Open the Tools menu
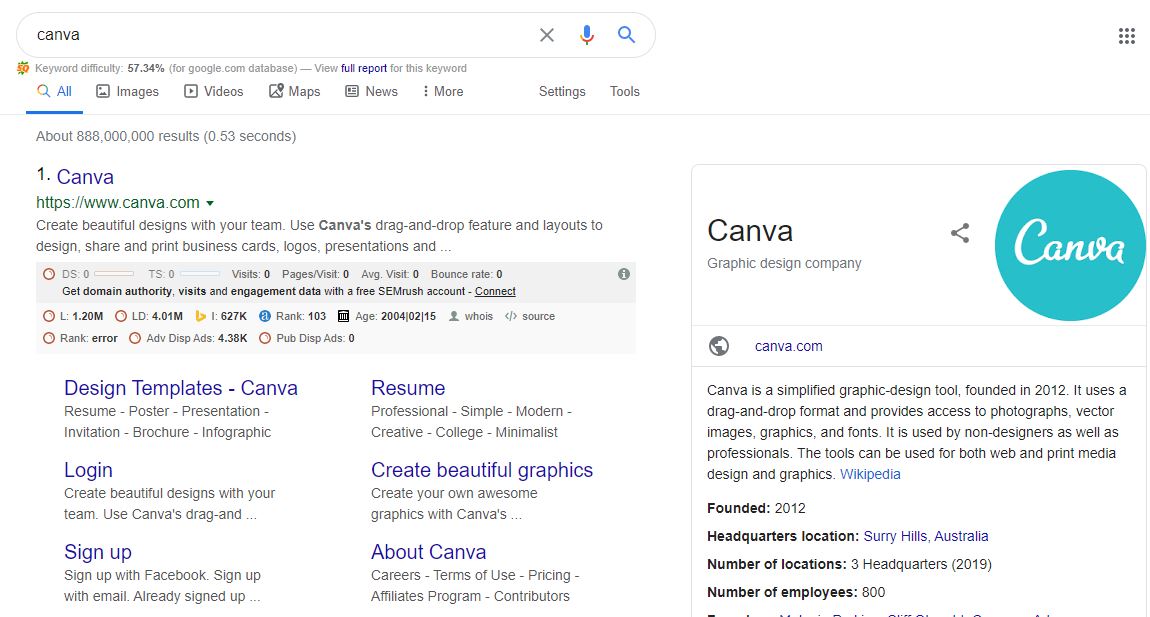The width and height of the screenshot is (1150, 617). click(624, 91)
